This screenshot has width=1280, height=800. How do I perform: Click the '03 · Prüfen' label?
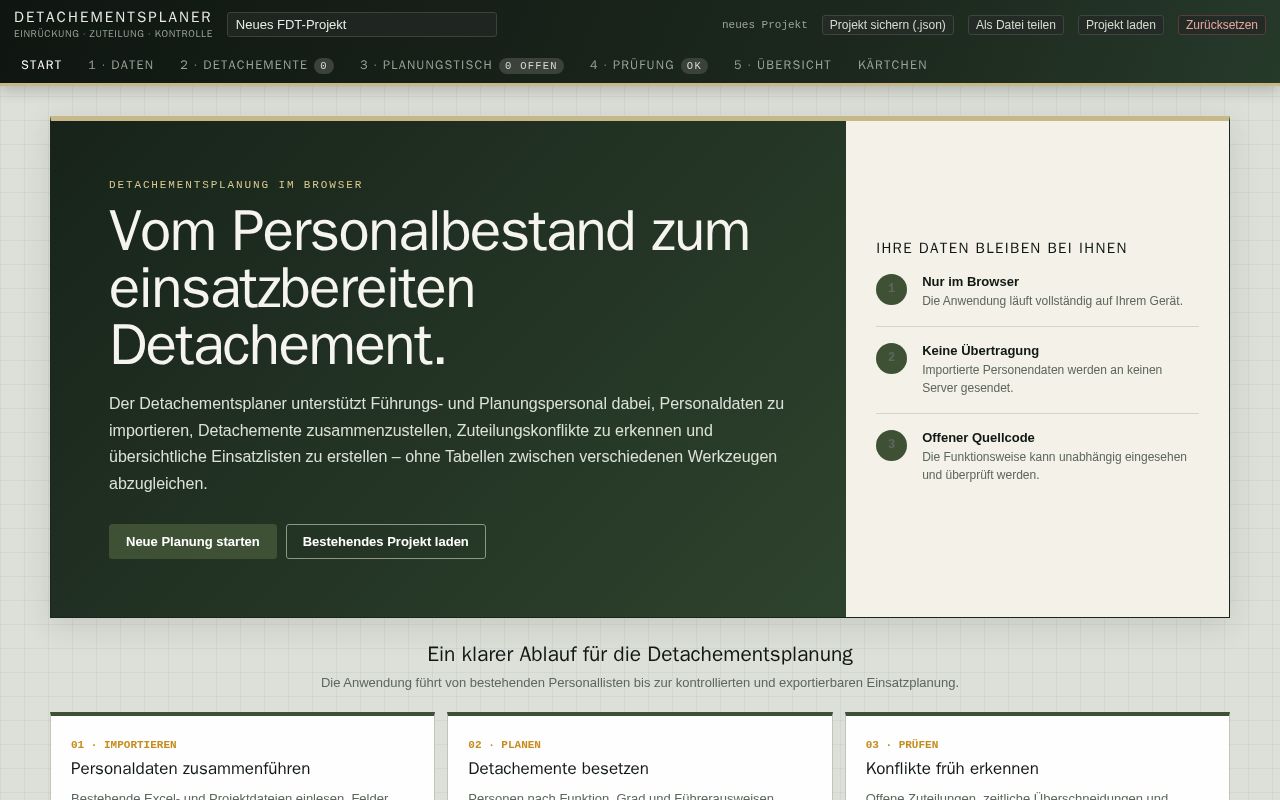902,745
